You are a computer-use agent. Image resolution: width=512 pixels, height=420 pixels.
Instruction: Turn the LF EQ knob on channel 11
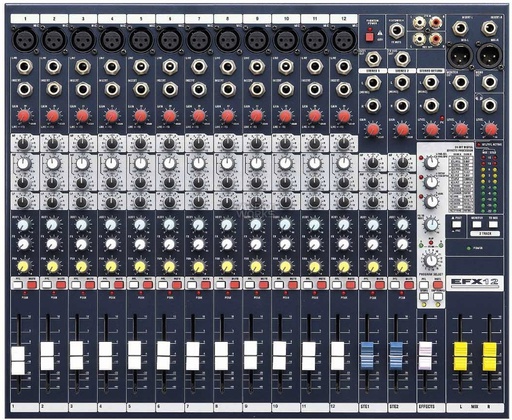[x=314, y=202]
